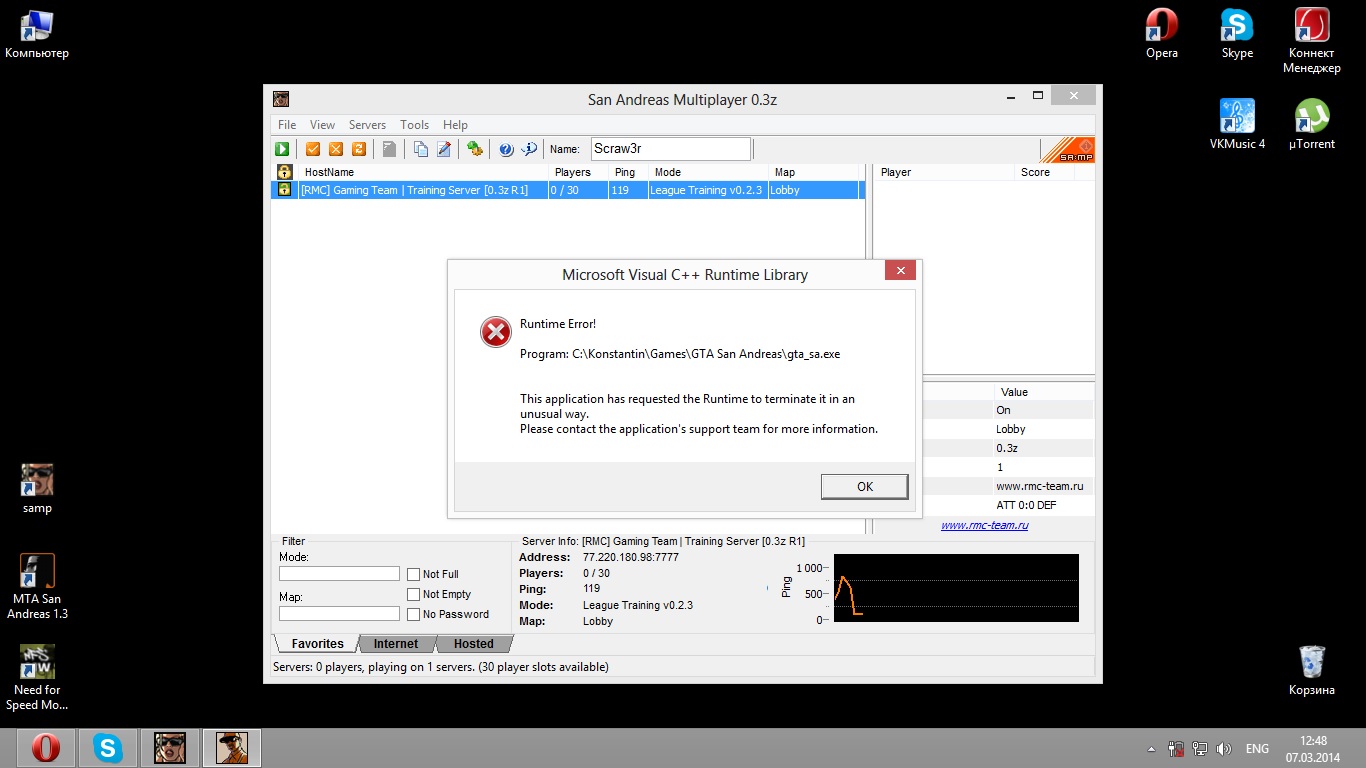Click the Score column header
The height and width of the screenshot is (768, 1366).
[1045, 172]
